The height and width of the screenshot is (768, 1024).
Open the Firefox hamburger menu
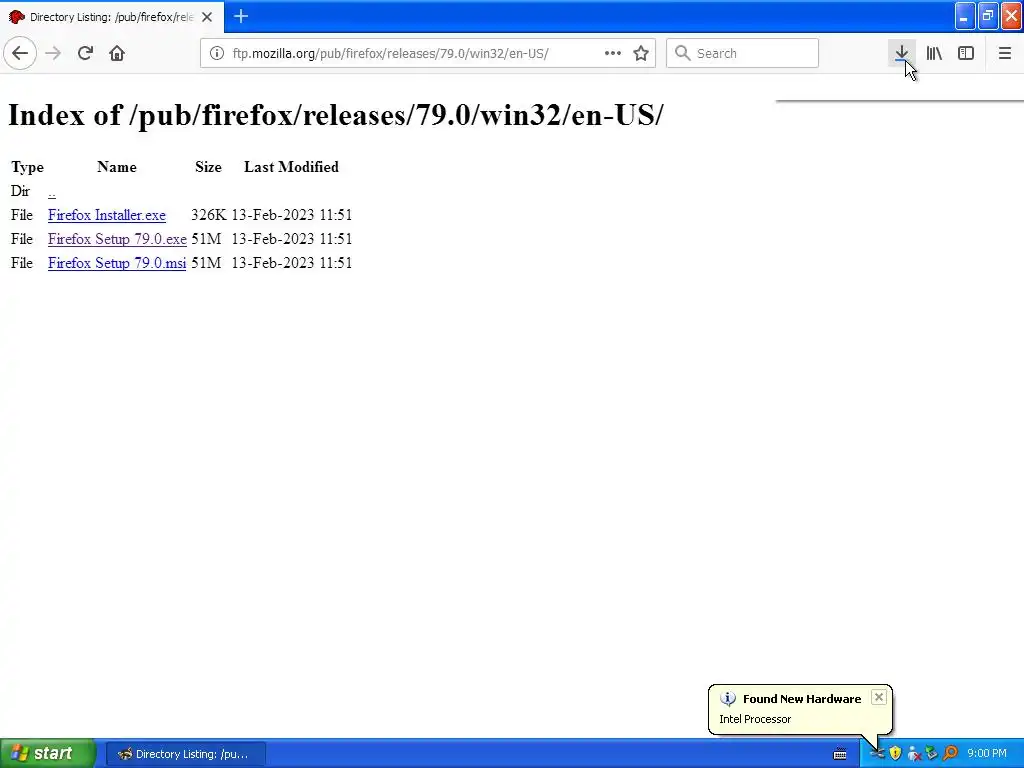tap(1004, 54)
